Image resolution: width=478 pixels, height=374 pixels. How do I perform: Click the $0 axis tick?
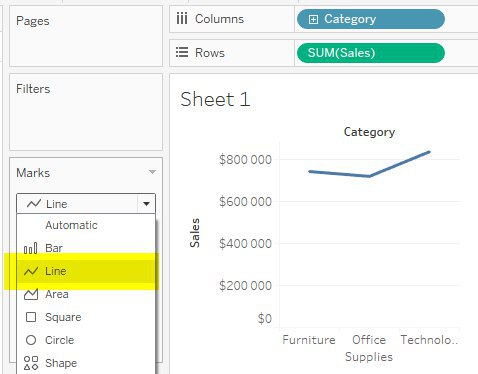click(x=265, y=319)
